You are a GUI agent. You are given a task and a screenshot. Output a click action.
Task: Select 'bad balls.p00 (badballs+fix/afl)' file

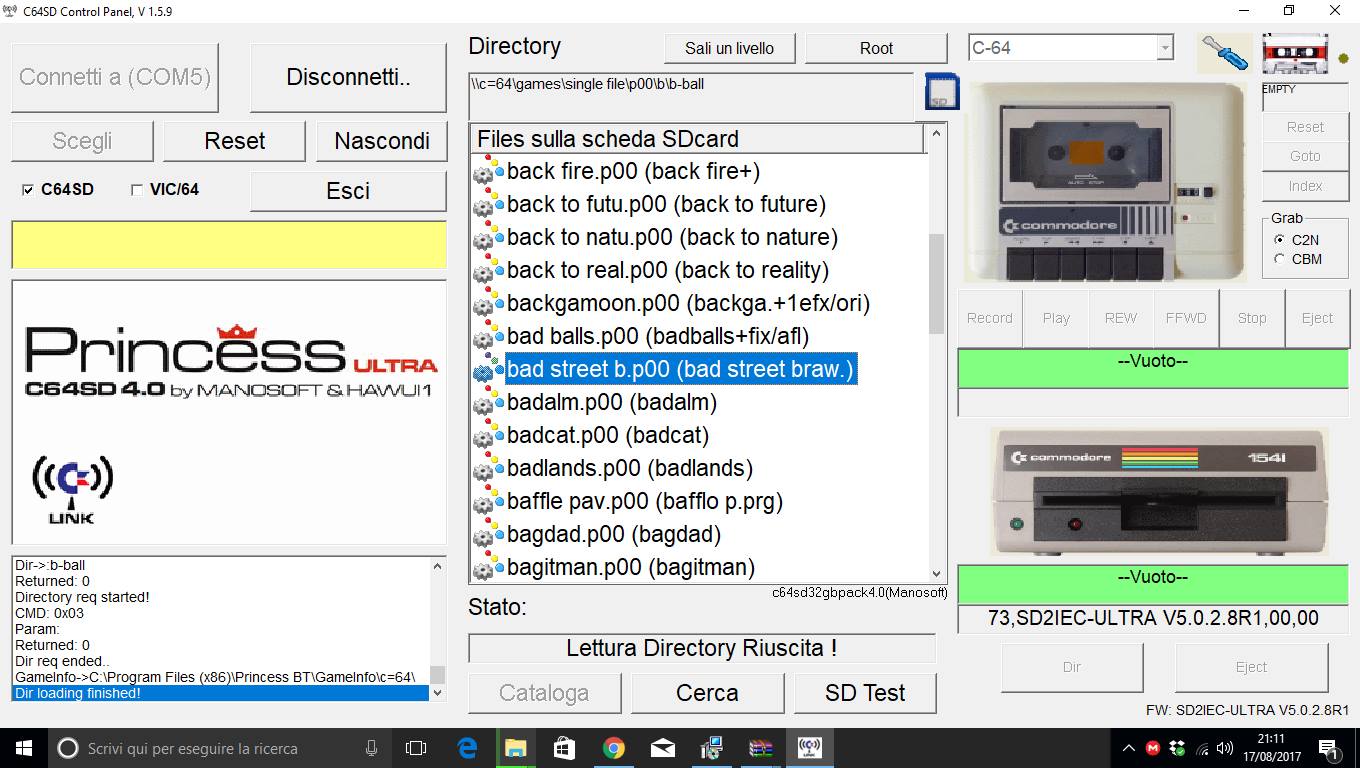[x=658, y=337]
